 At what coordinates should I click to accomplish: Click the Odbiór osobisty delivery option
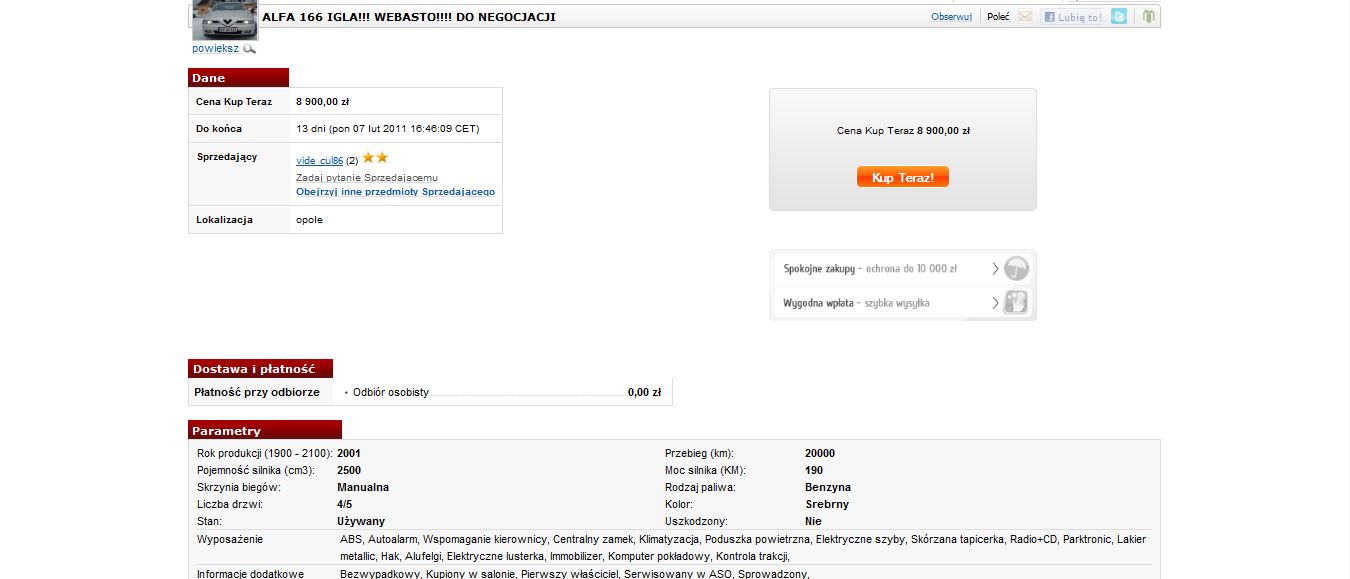(391, 392)
